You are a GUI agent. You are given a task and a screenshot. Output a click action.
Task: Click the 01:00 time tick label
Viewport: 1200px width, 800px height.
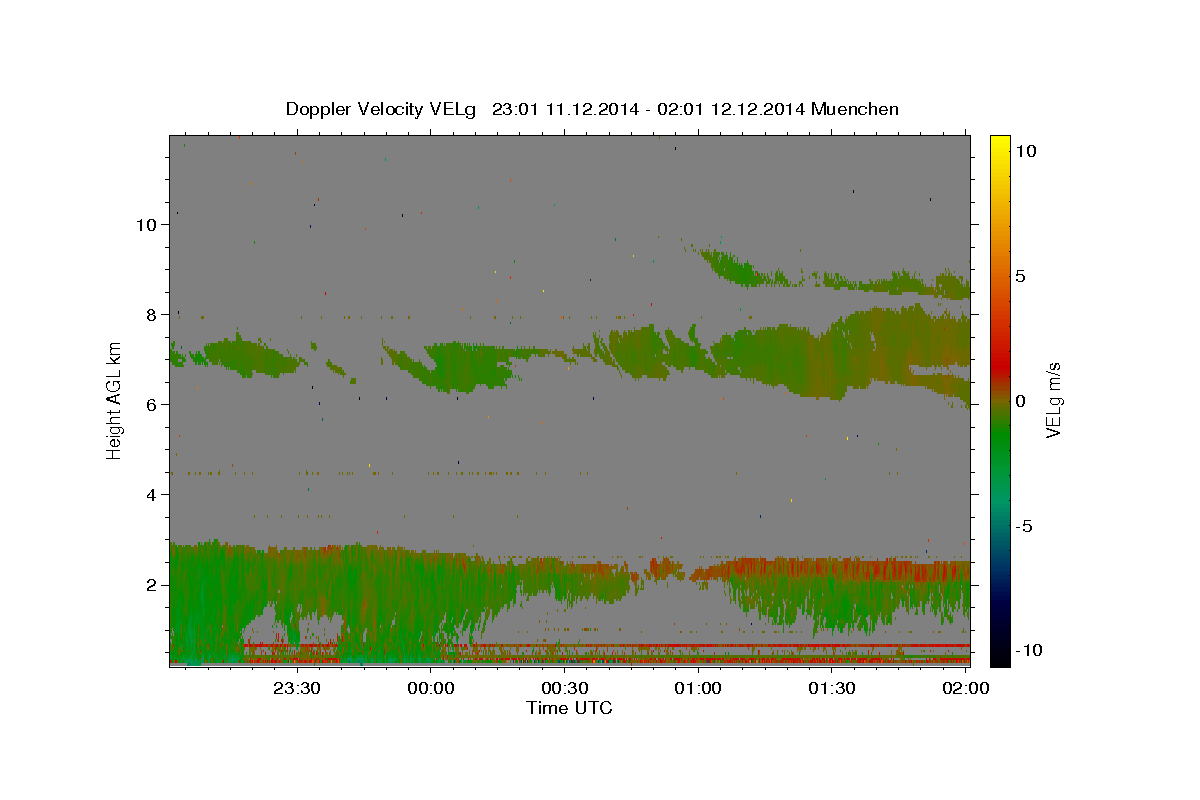(x=698, y=688)
